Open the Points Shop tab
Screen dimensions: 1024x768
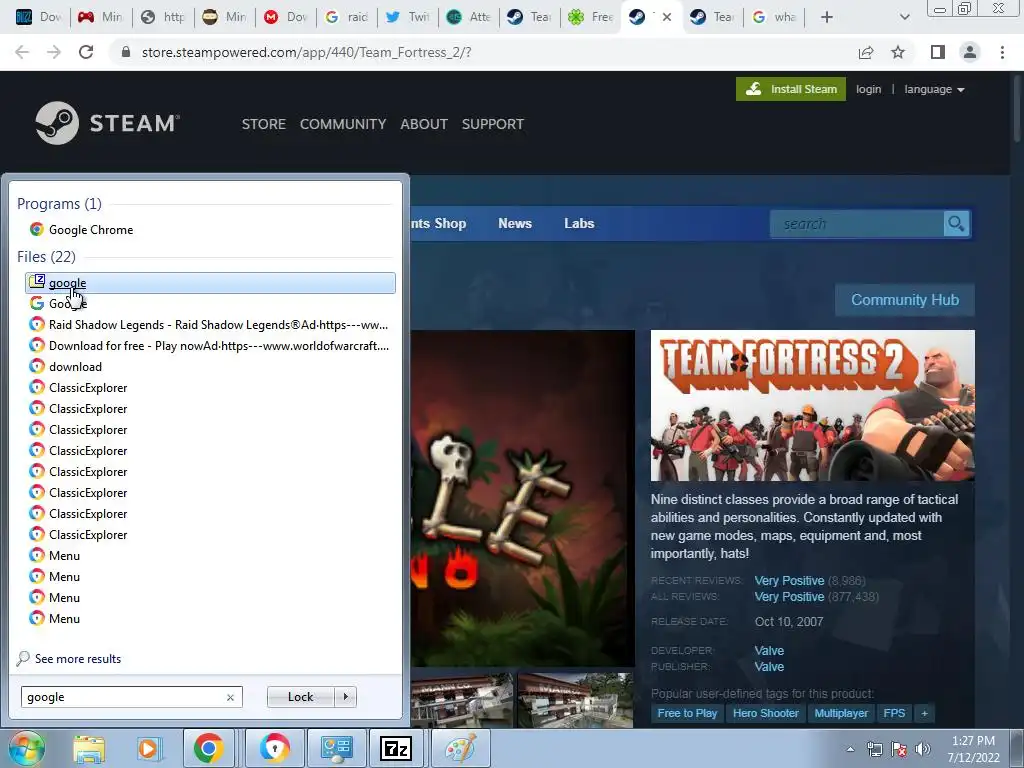coord(439,223)
